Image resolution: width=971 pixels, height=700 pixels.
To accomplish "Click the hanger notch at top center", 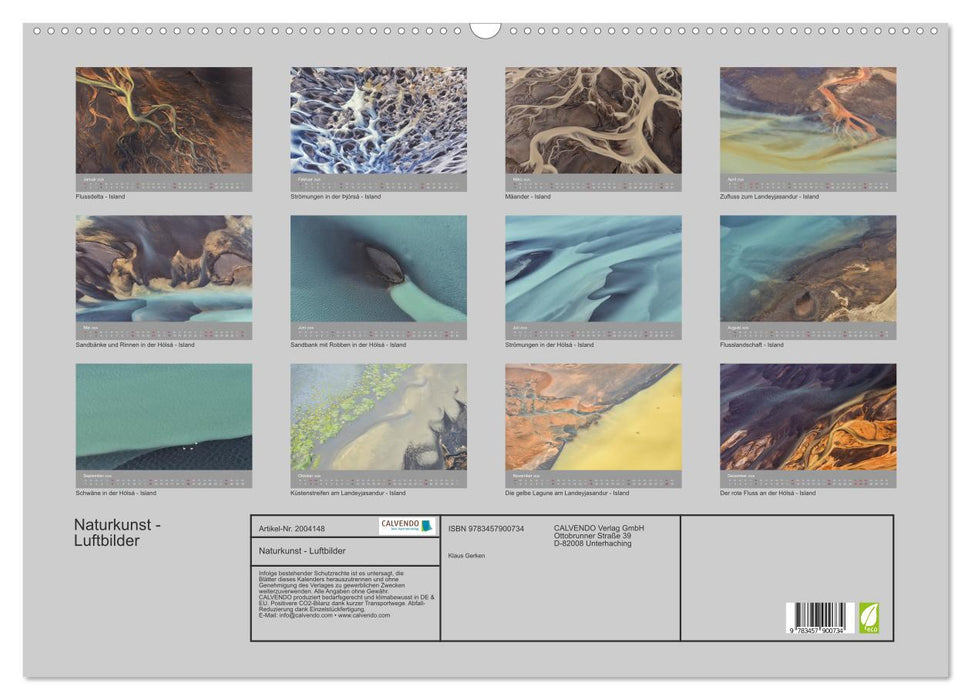I will [485, 30].
